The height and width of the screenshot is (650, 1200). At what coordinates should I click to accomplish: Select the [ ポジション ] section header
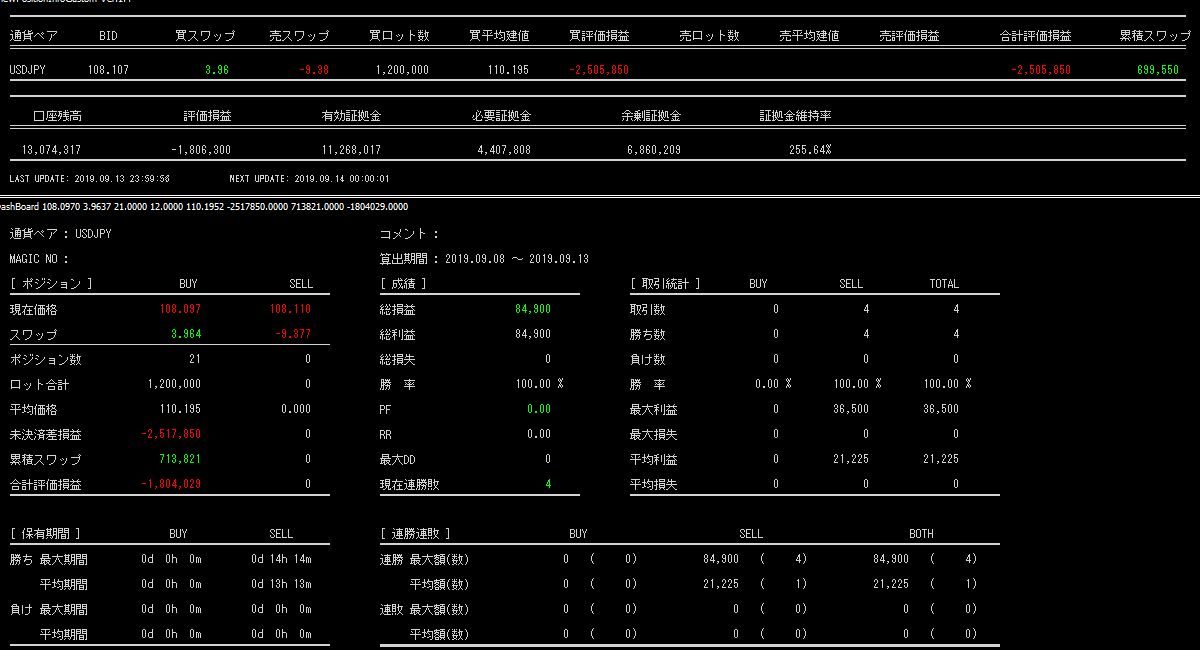coord(50,284)
